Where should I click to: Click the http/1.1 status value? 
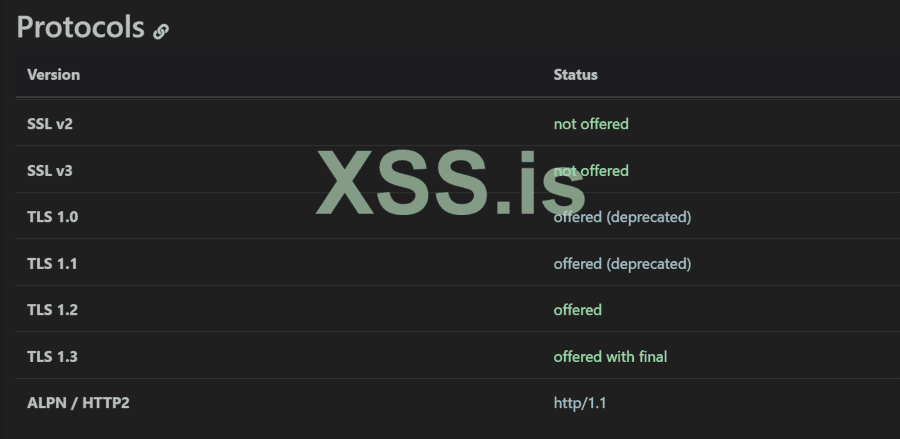click(x=580, y=403)
